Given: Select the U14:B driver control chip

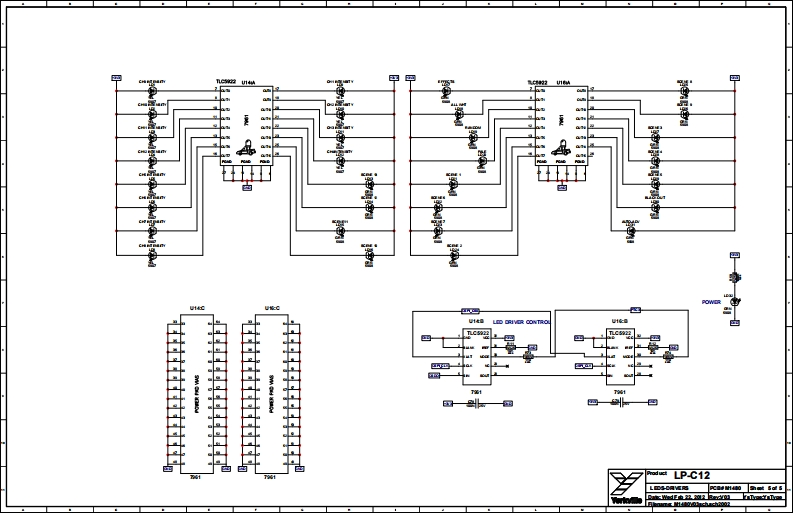Looking at the screenshot, I should click(476, 358).
